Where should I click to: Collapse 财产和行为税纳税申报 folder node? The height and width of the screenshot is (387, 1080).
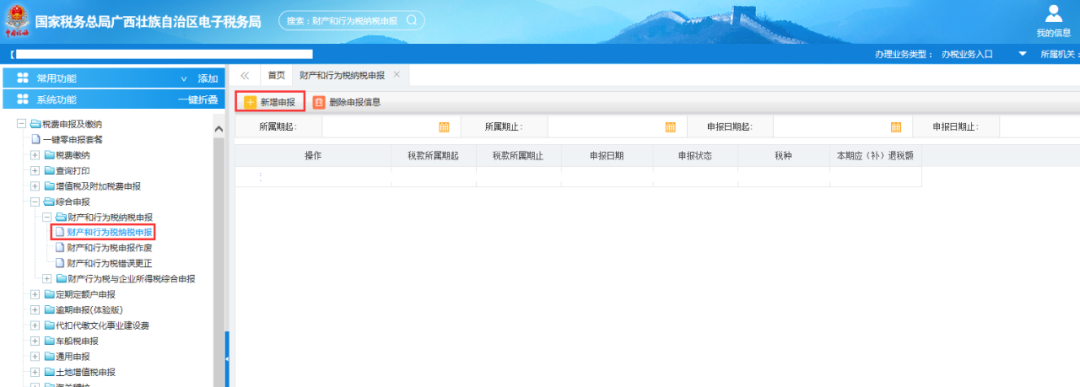[47, 217]
